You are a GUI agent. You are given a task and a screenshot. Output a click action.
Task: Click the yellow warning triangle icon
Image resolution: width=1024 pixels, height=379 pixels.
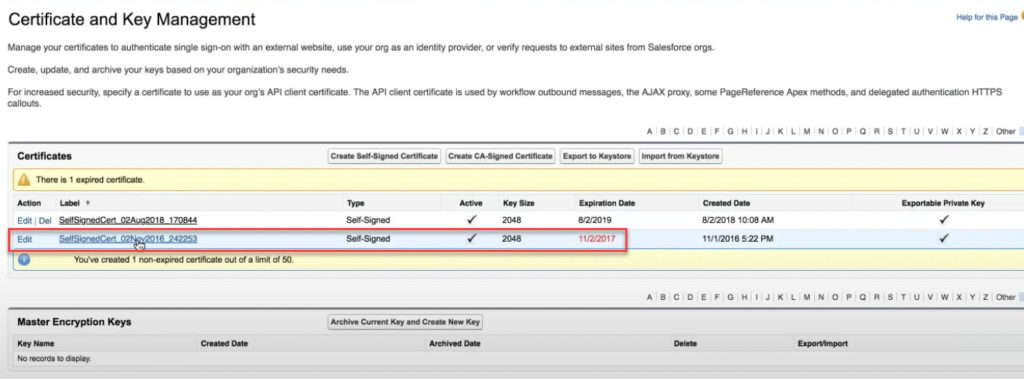tap(24, 179)
